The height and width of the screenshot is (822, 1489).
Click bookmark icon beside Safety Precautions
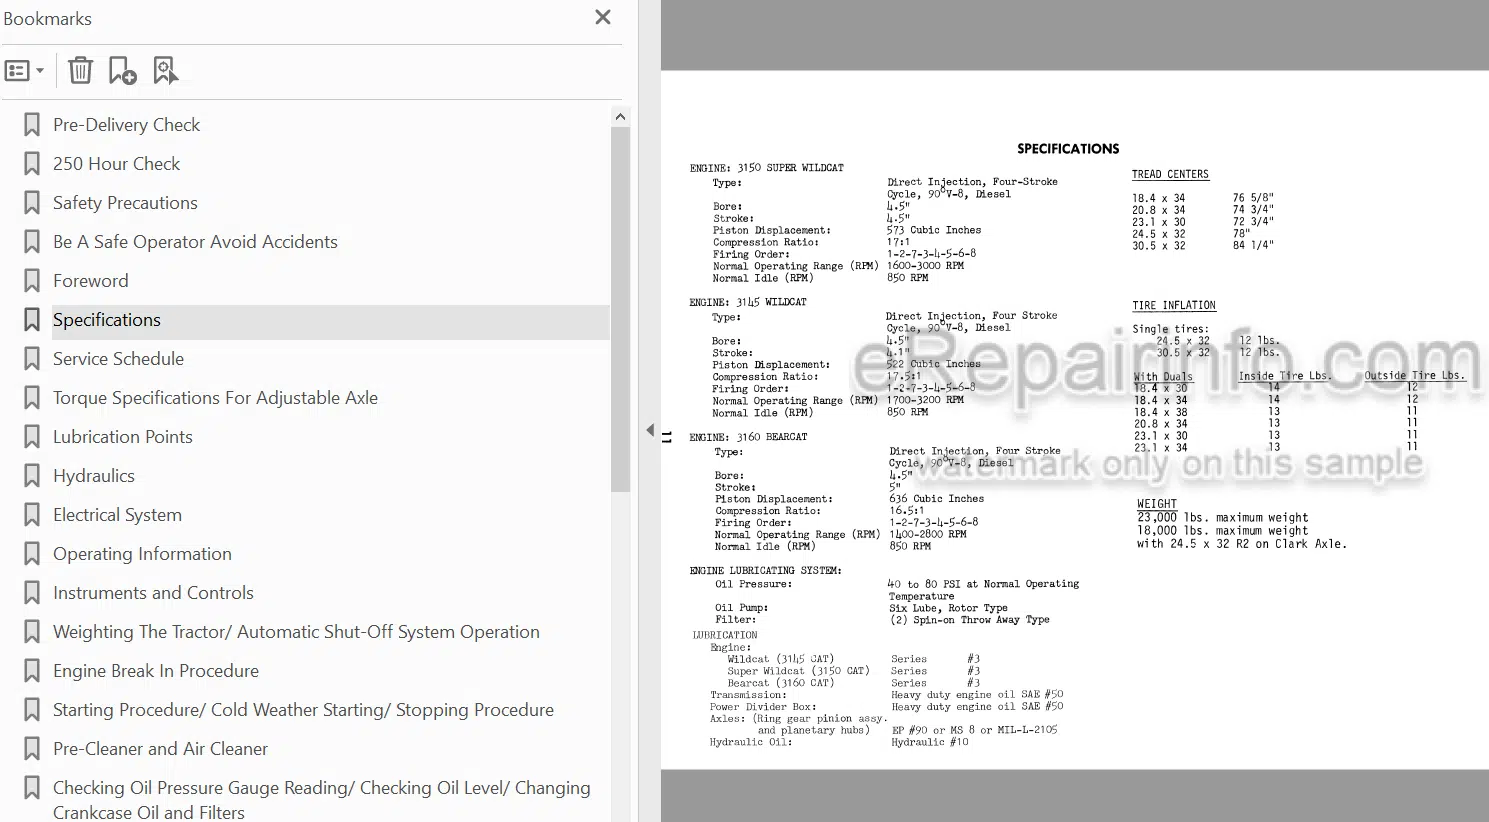(x=32, y=203)
